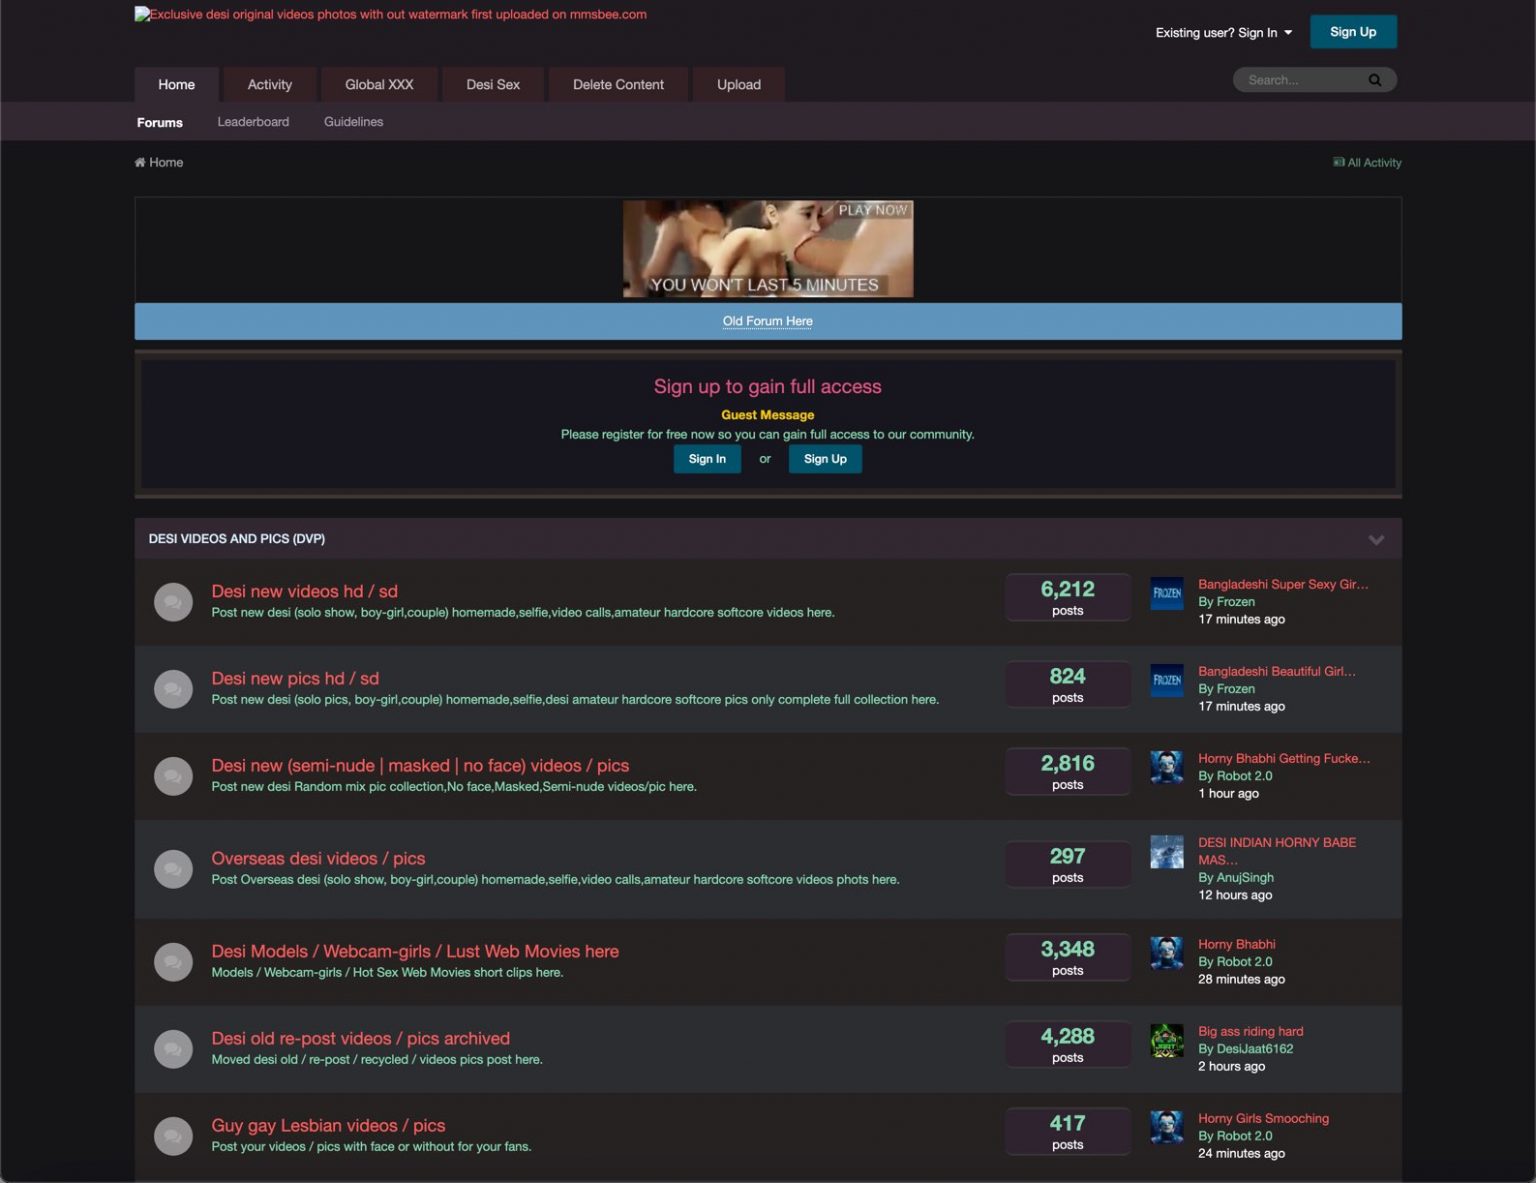
Task: Switch to the Home tab
Action: [x=176, y=85]
